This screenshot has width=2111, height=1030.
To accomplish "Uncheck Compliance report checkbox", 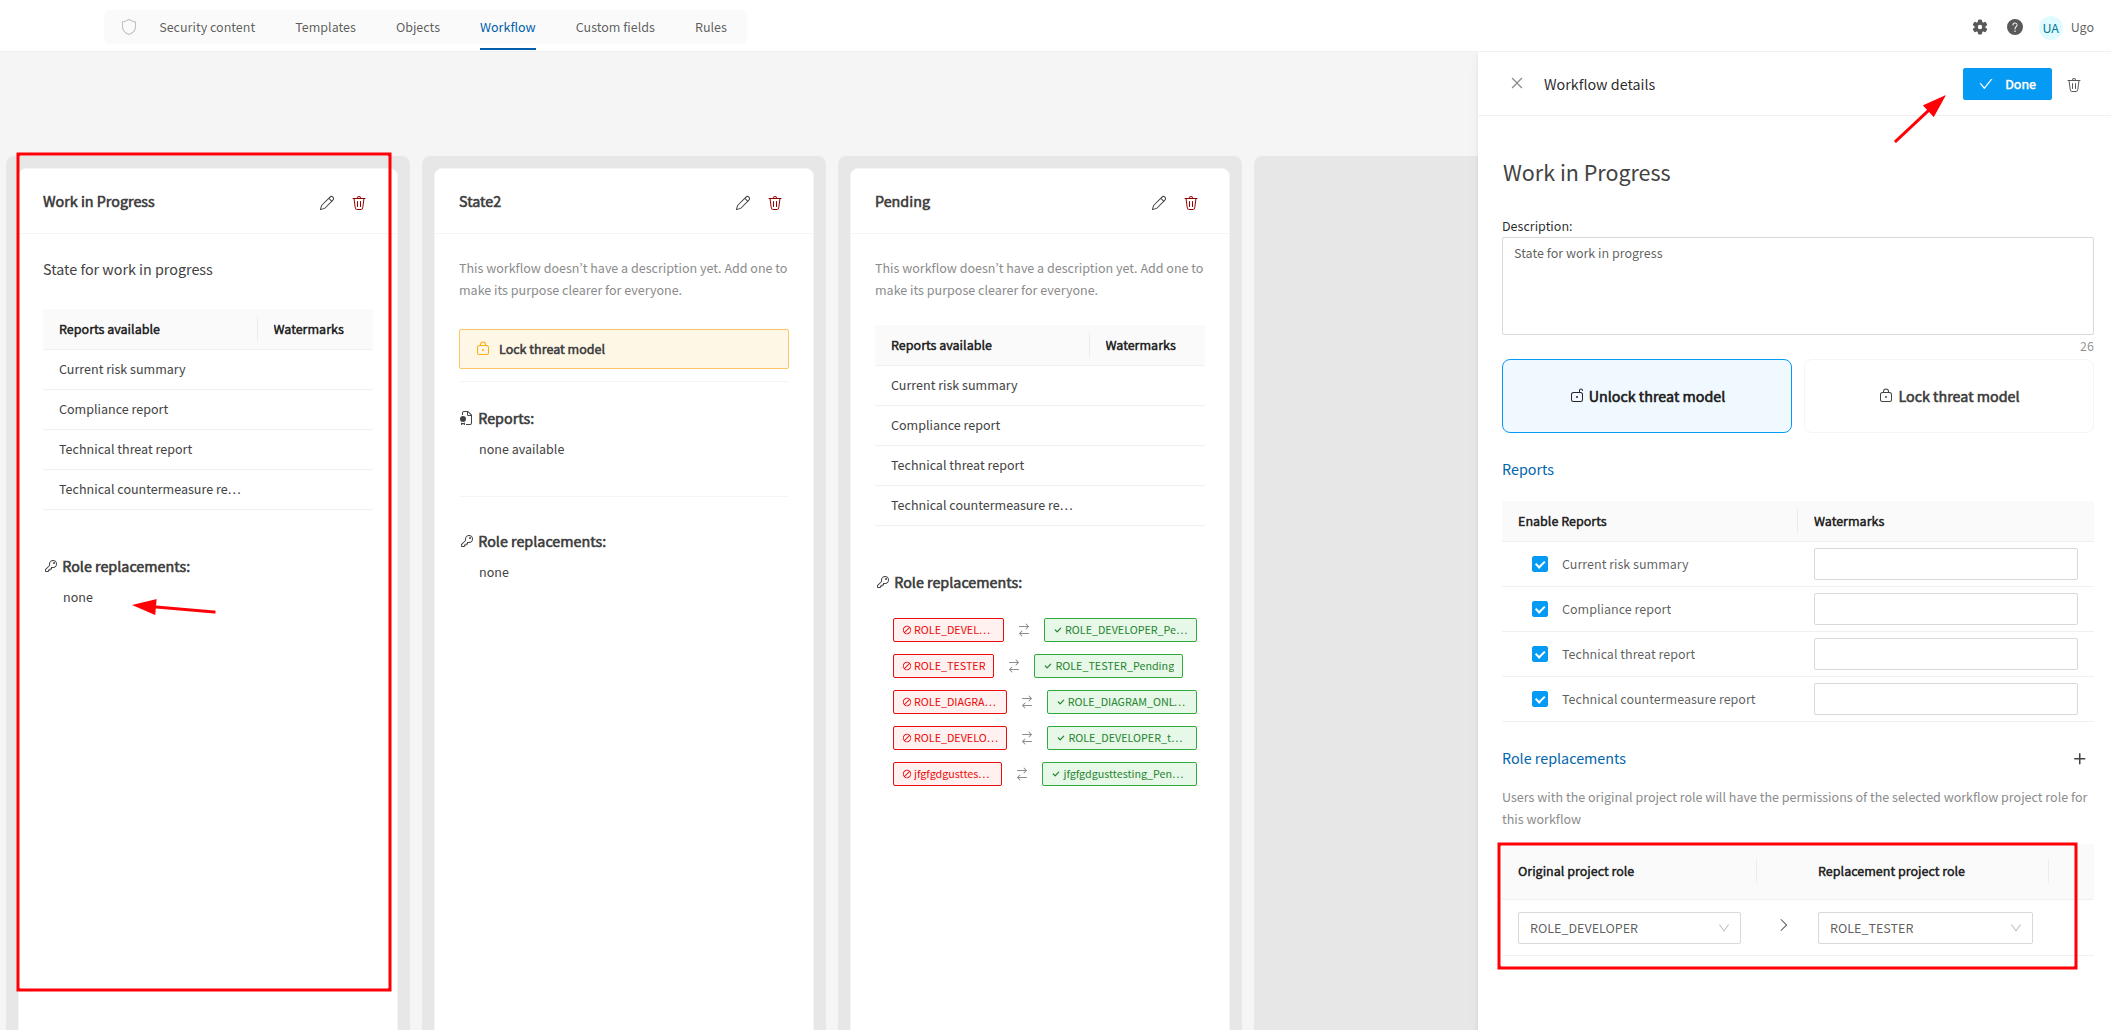I will click(x=1540, y=609).
